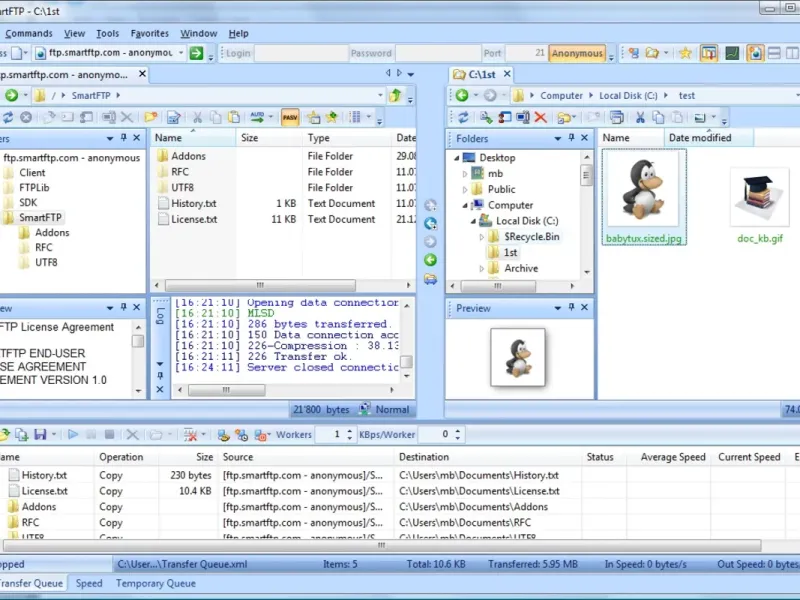
Task: Open the View menu
Action: tap(74, 34)
